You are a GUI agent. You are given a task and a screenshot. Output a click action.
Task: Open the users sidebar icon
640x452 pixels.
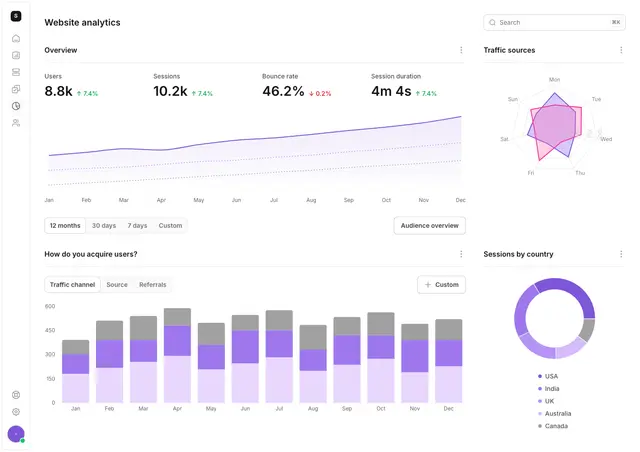tap(16, 123)
